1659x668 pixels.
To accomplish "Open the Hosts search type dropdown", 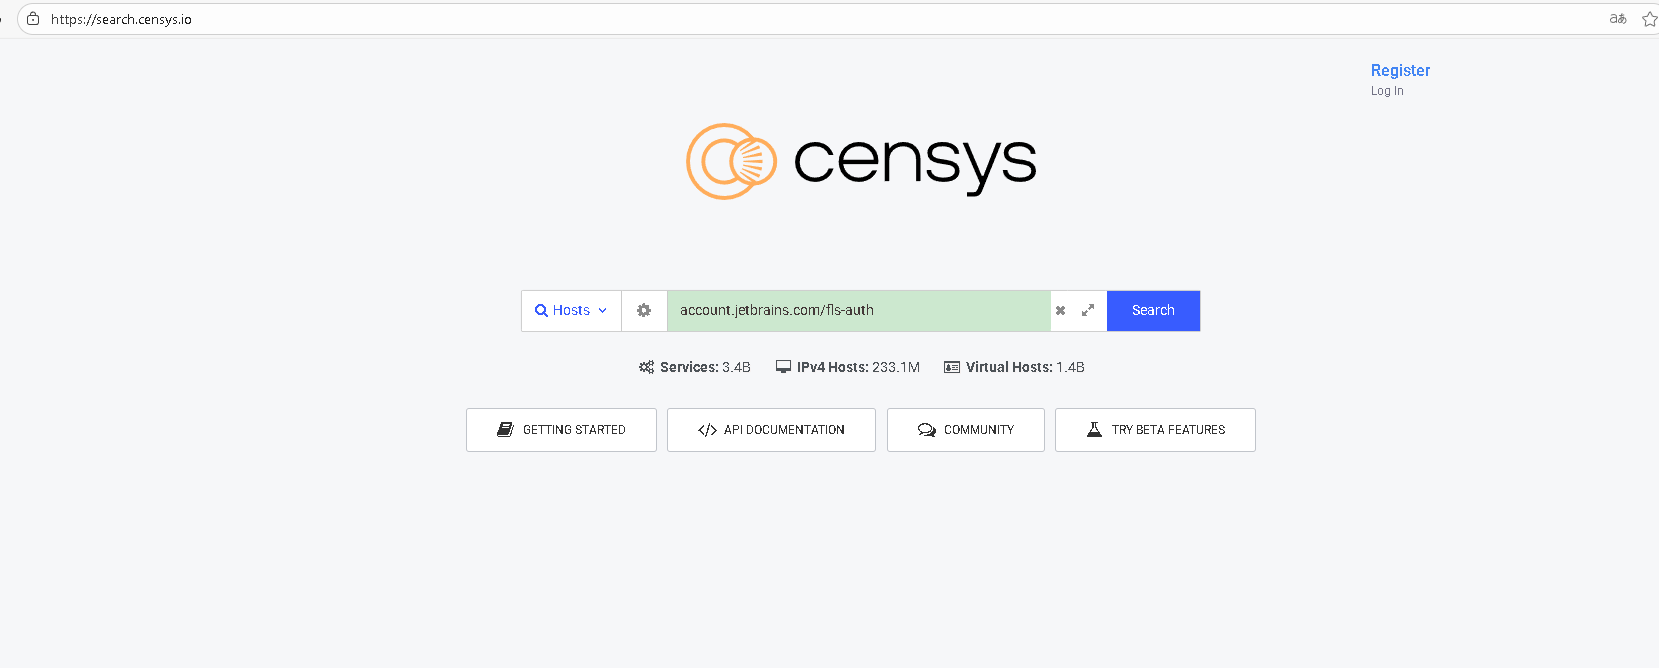I will pos(571,311).
